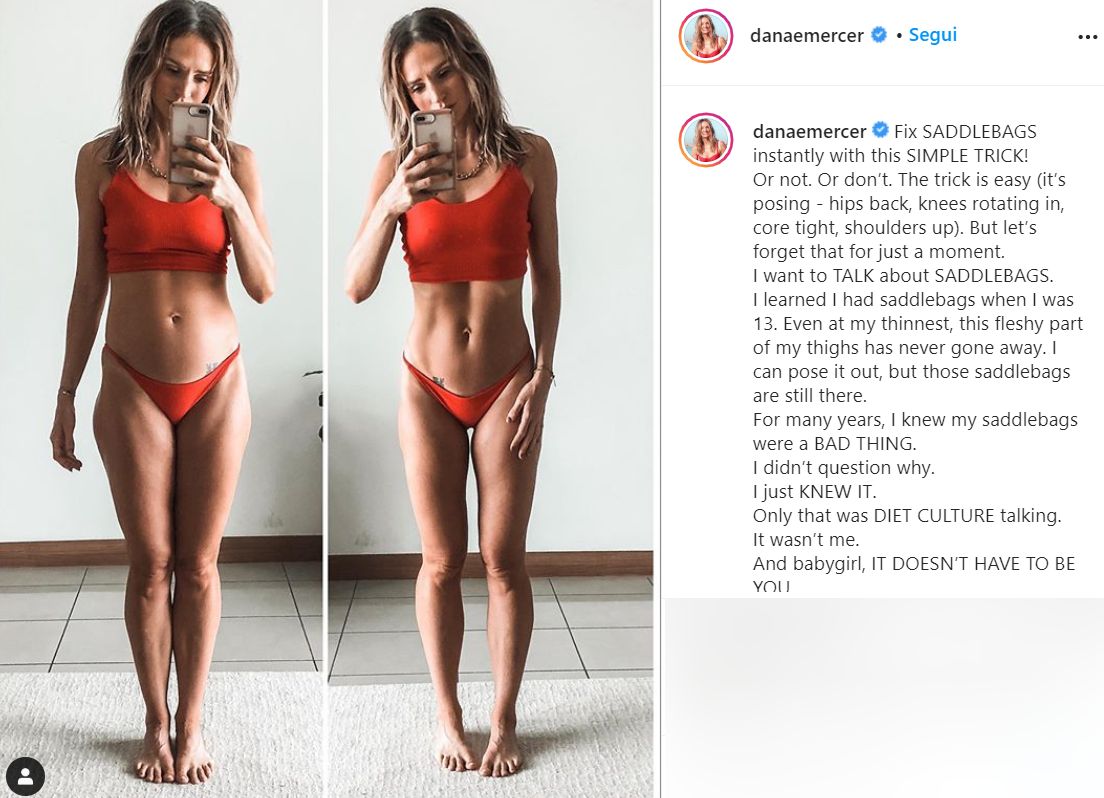Click the caption's danaemercer profile avatar
This screenshot has height=798, width=1104.
pyautogui.click(x=705, y=139)
